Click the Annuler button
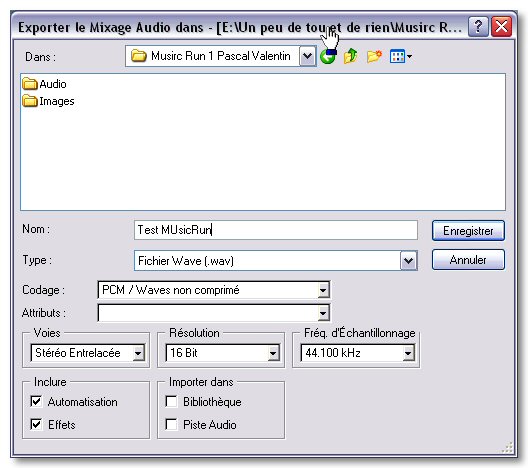Screen dimensions: 528x468 468,260
